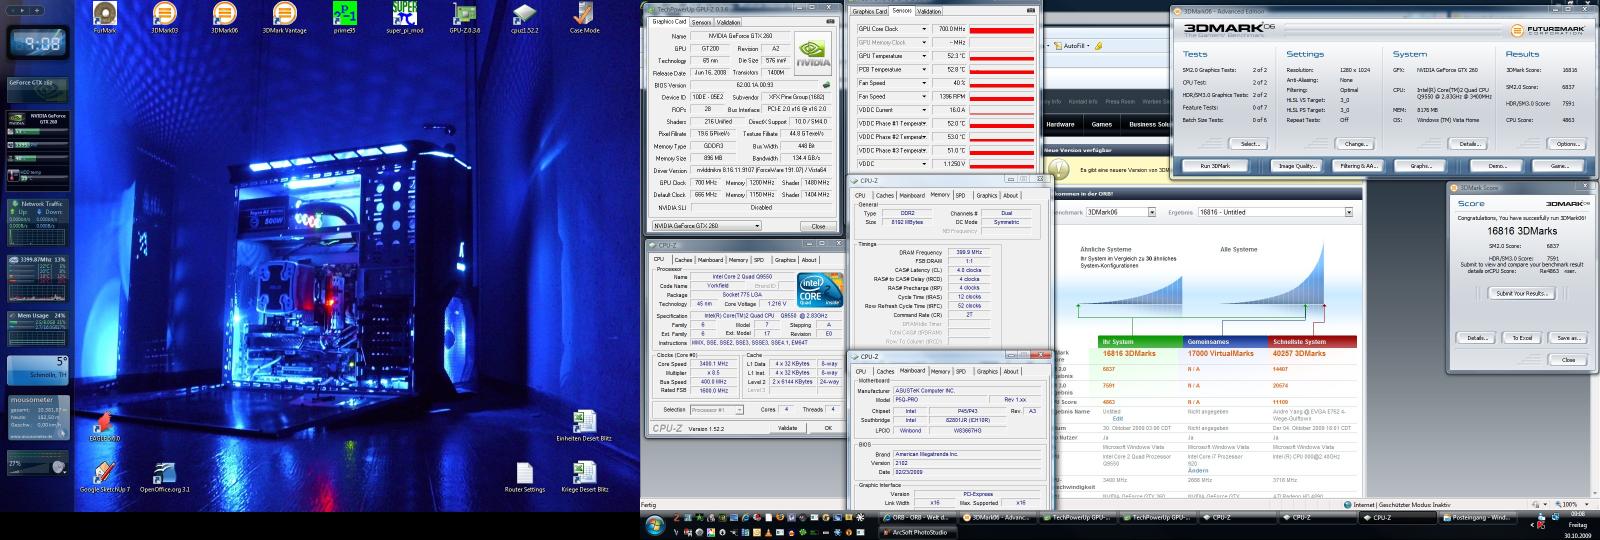1600x540 pixels.
Task: Click the Hardware item in the webpage navigation
Action: click(x=1060, y=125)
